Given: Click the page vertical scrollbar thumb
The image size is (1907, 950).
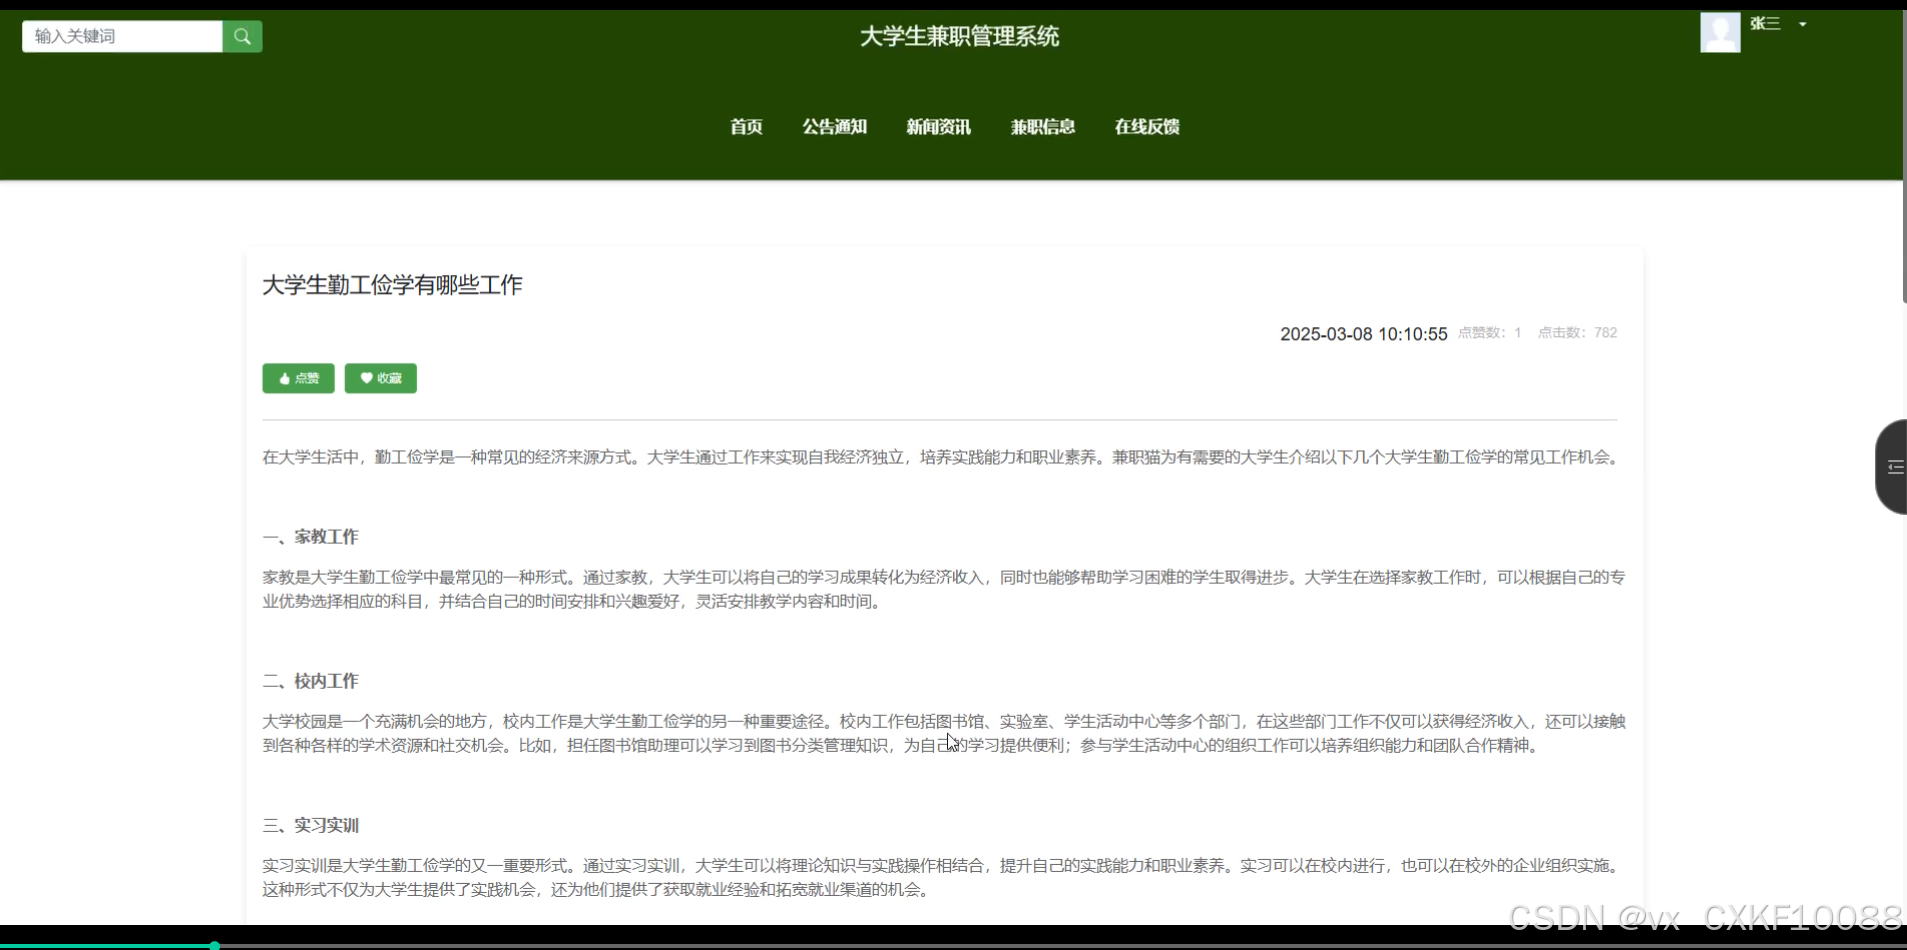Looking at the screenshot, I should [1903, 157].
